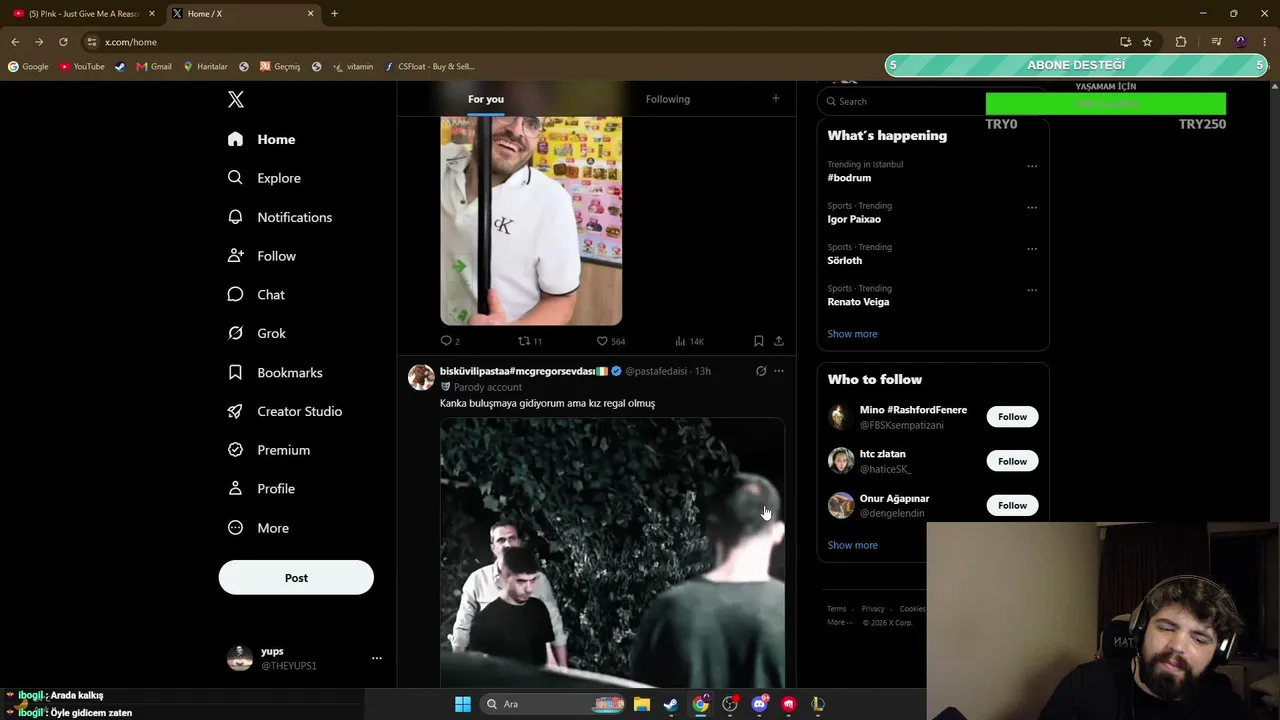Open more options on pastafedaisi's post
1280x720 pixels.
pos(779,371)
